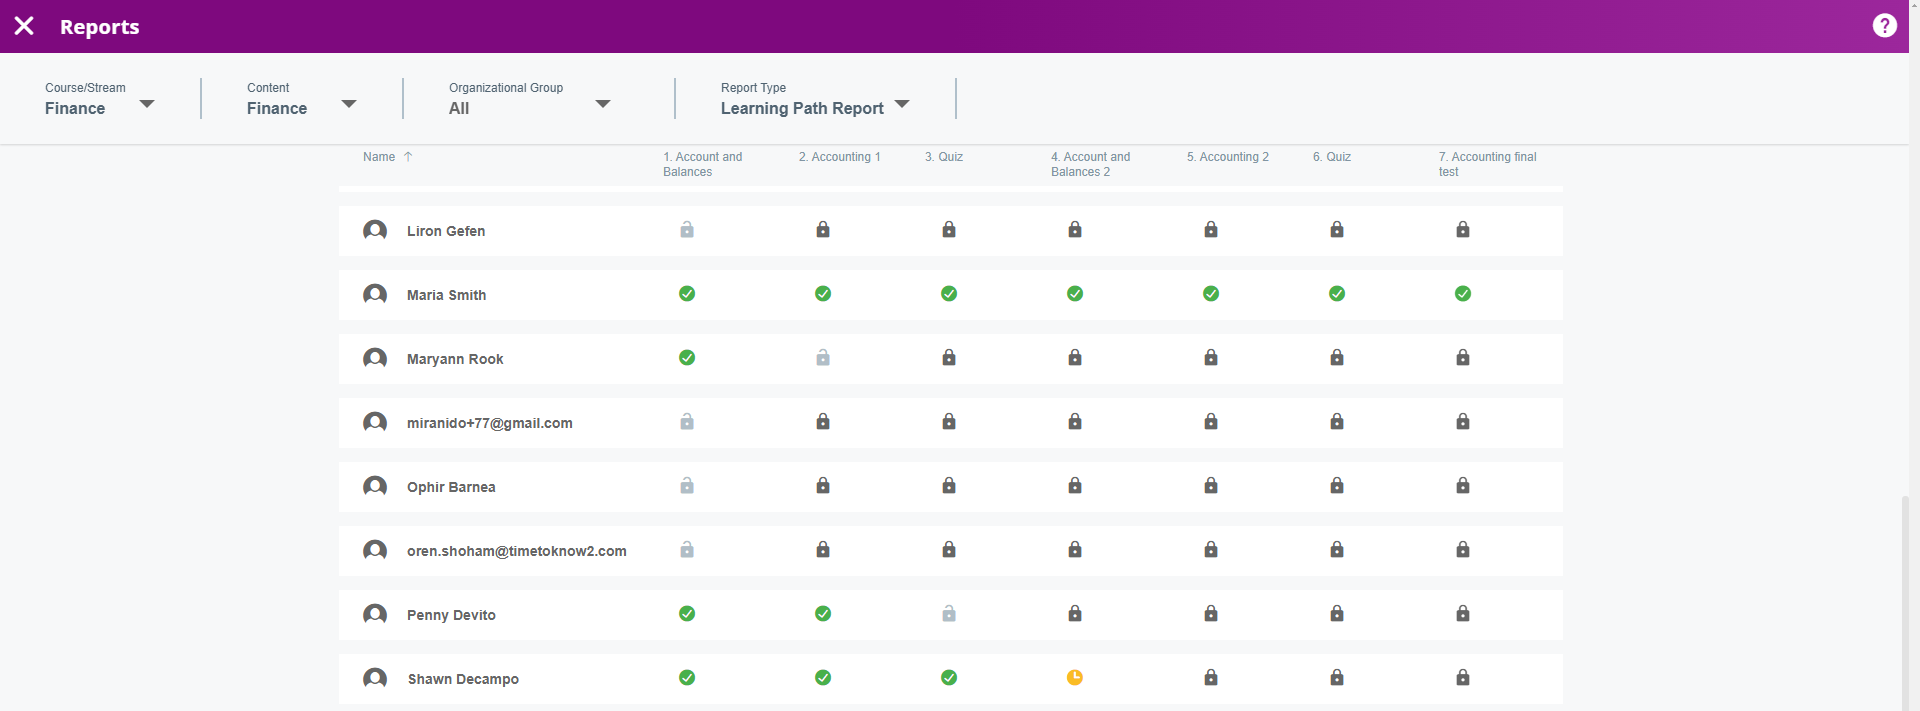Click the help question mark icon

(1884, 26)
